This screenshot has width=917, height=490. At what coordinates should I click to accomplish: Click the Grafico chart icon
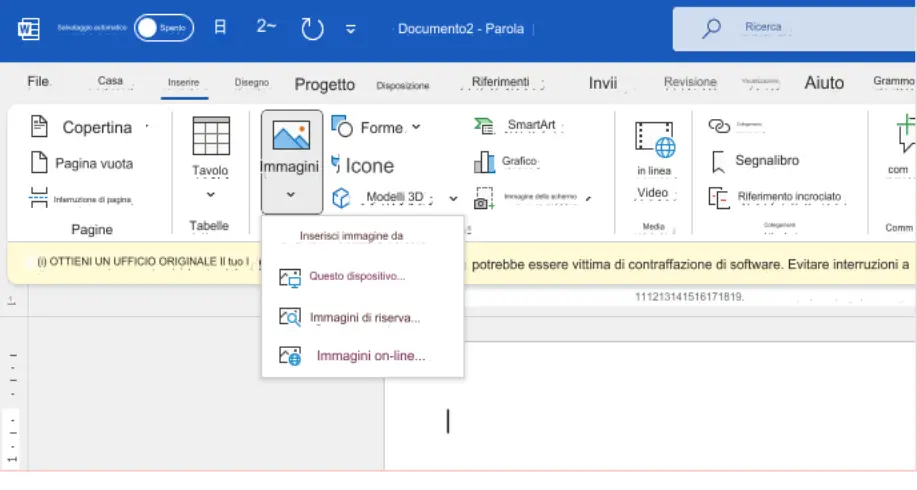pos(484,162)
